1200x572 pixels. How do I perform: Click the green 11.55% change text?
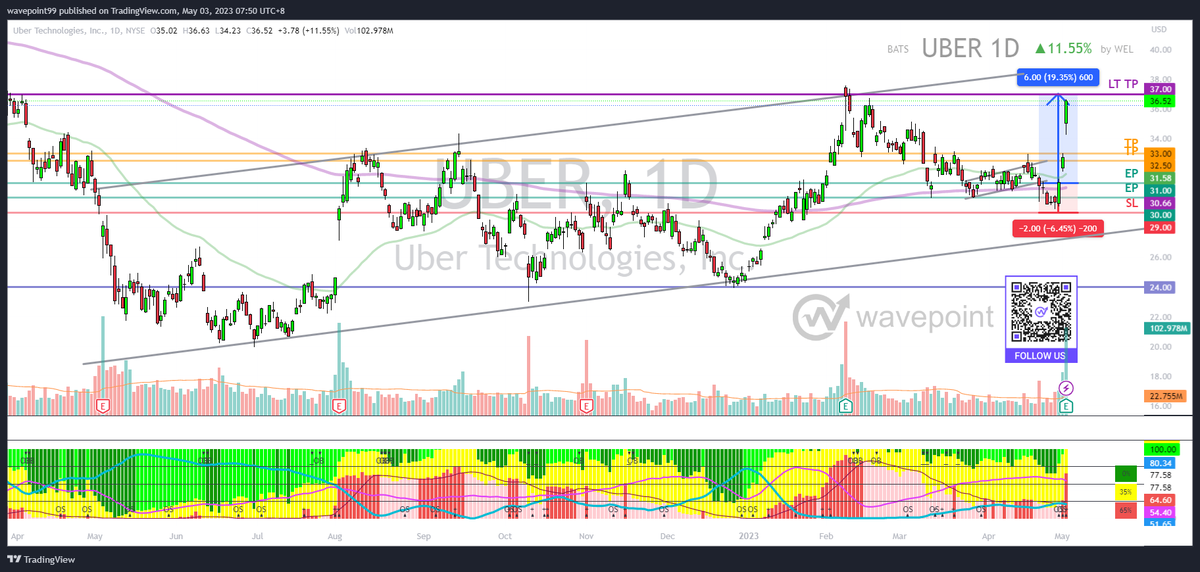click(x=1063, y=48)
